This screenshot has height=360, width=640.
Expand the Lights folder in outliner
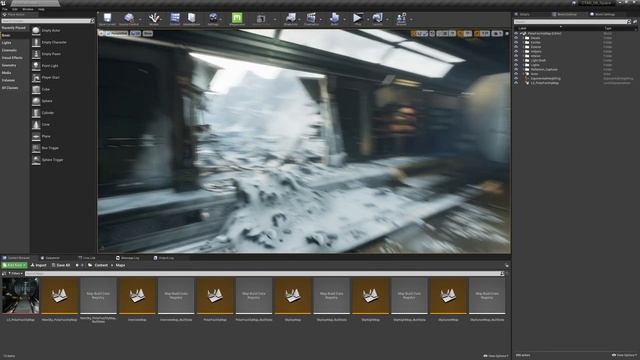point(523,65)
